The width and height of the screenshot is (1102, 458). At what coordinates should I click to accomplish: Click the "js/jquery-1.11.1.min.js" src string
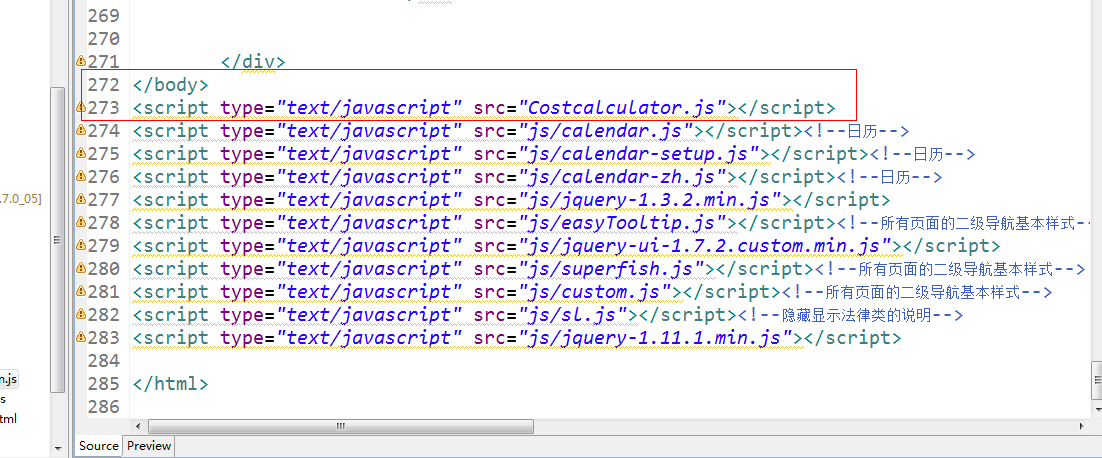[656, 339]
